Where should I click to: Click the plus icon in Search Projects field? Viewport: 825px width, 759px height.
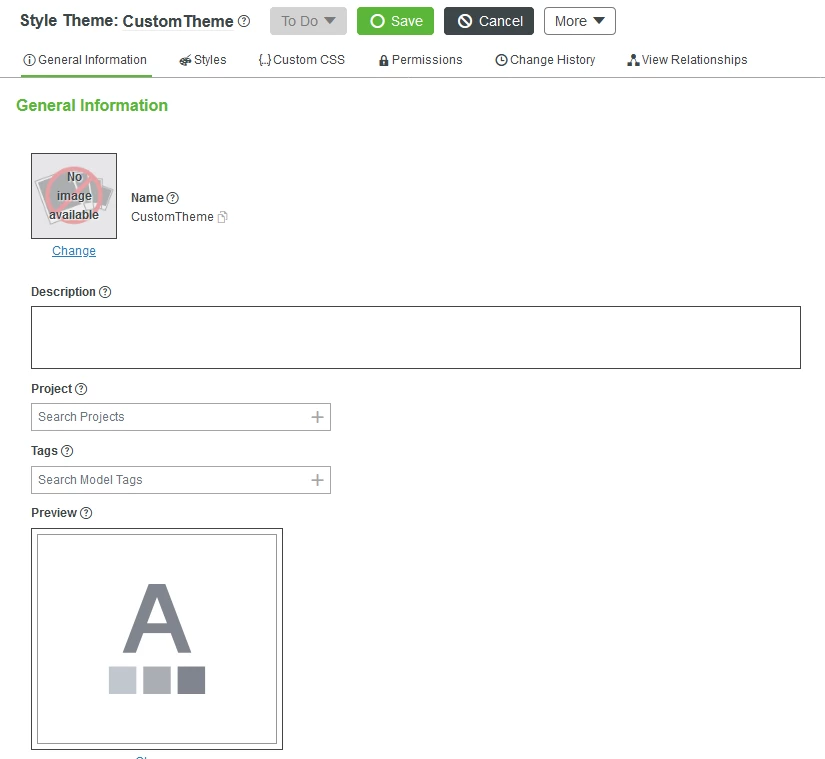point(318,417)
